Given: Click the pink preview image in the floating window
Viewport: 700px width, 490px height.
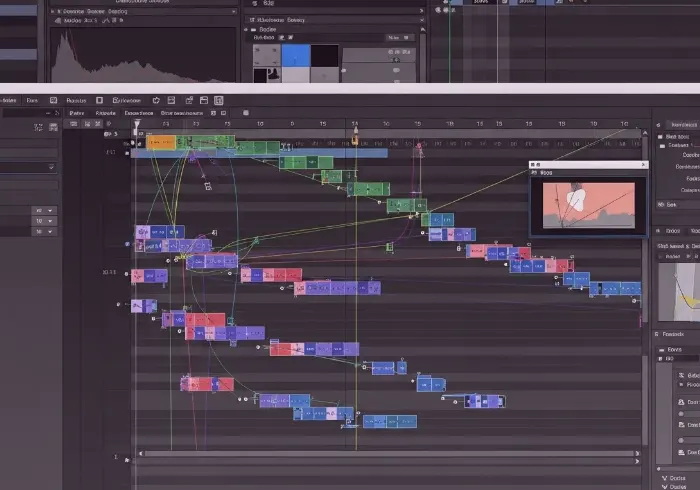Looking at the screenshot, I should tap(588, 205).
